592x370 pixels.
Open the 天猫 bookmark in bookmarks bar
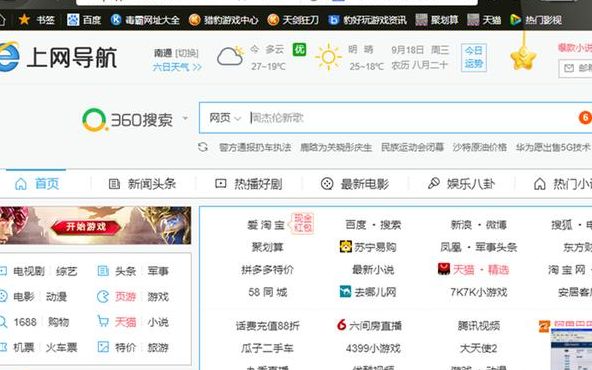coord(484,20)
